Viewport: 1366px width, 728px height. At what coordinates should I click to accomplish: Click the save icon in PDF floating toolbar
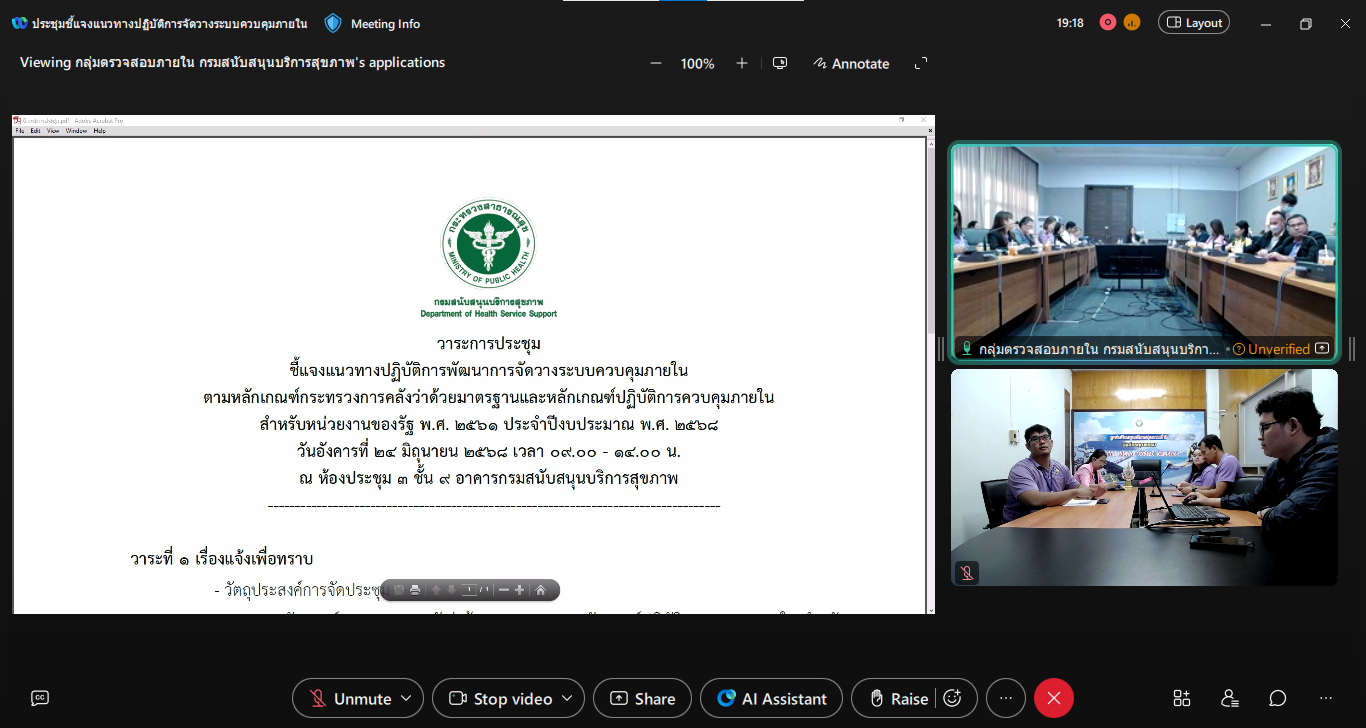pyautogui.click(x=398, y=590)
